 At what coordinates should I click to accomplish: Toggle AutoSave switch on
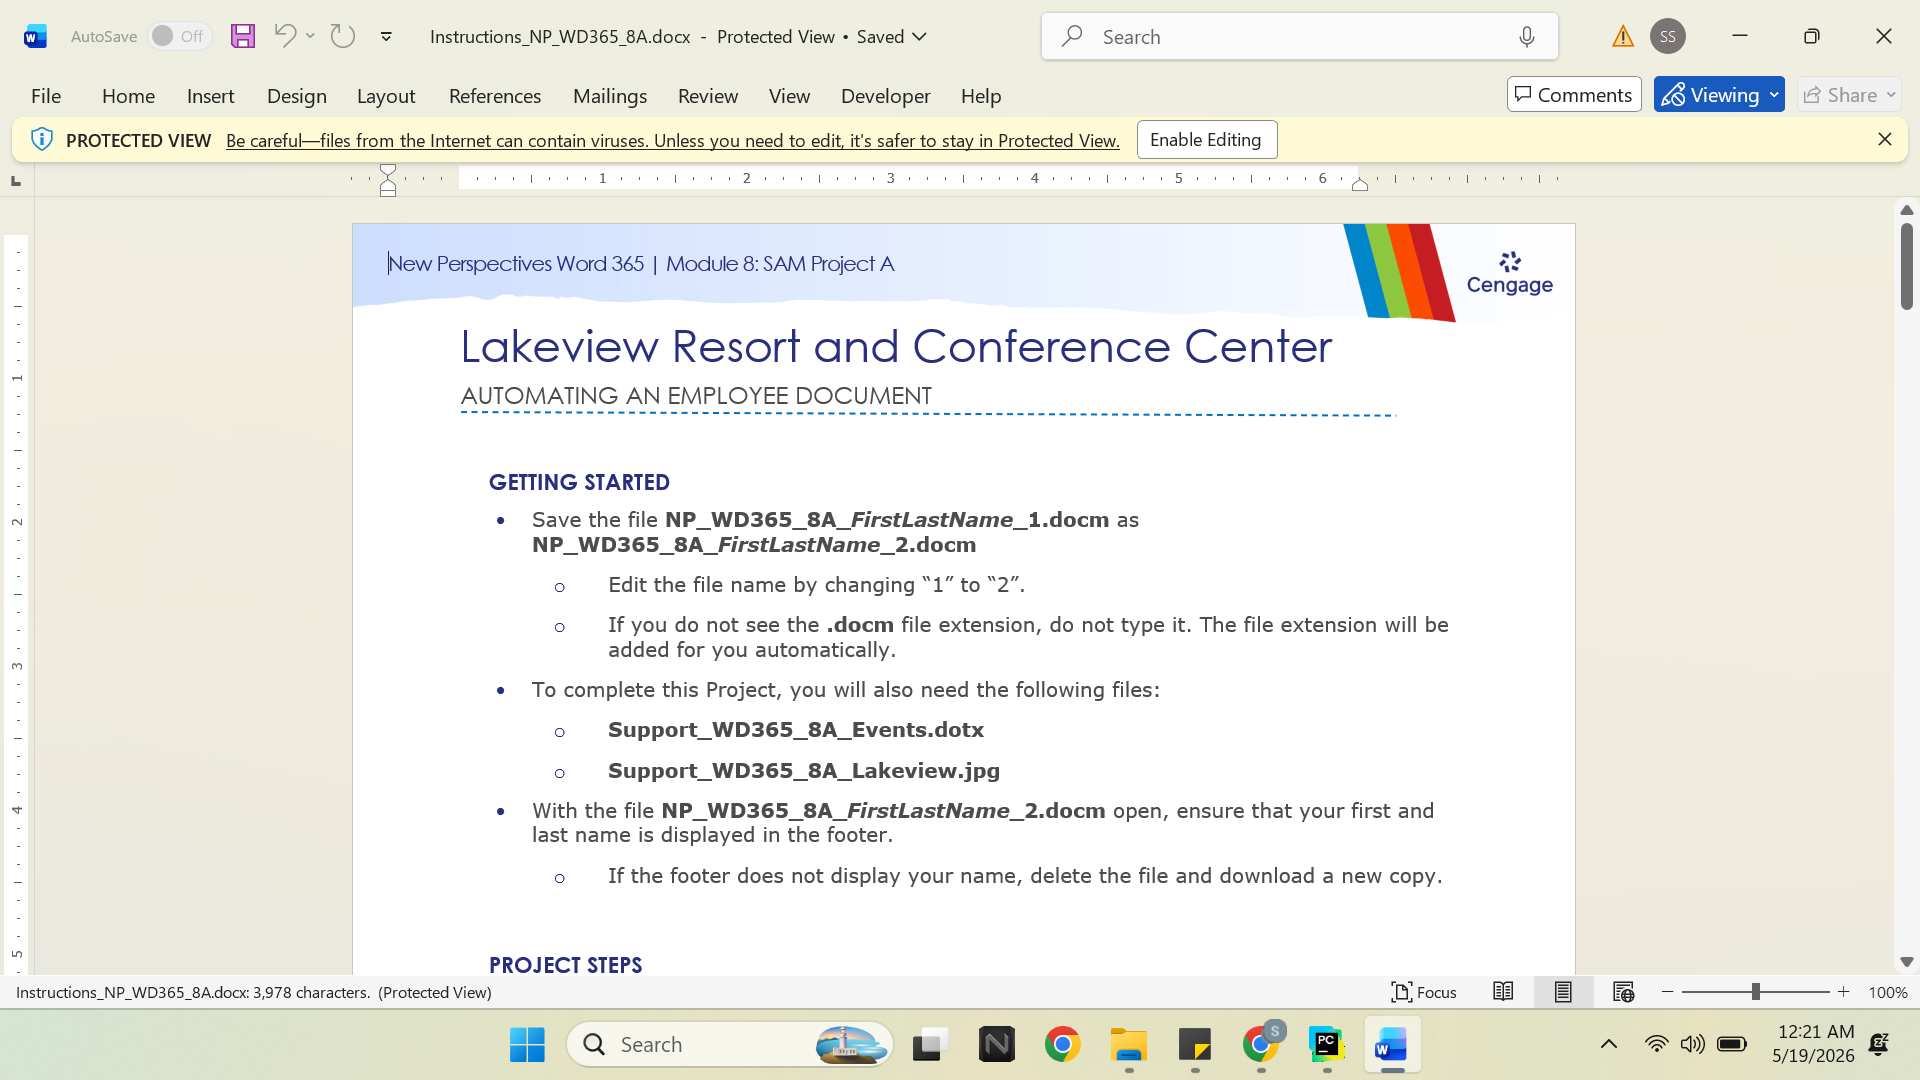(x=180, y=36)
